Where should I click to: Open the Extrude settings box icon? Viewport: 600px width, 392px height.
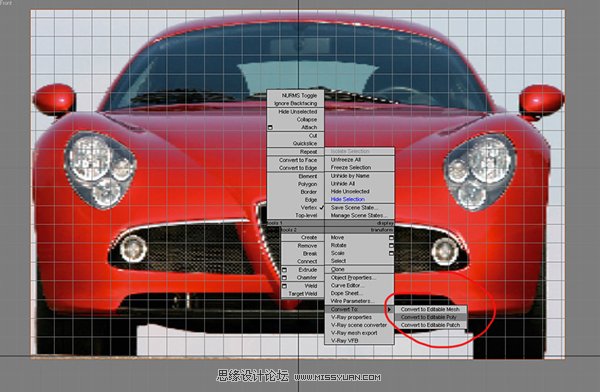(284, 270)
